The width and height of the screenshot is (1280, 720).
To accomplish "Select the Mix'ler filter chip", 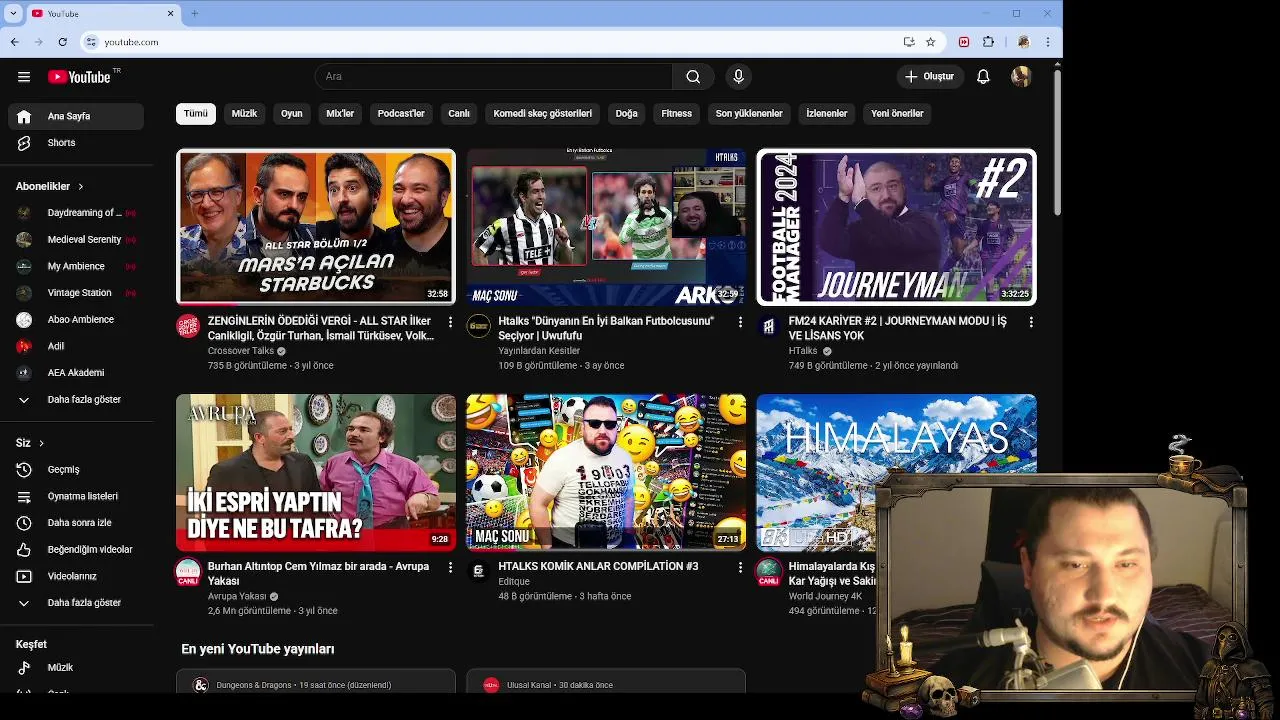I will (340, 114).
